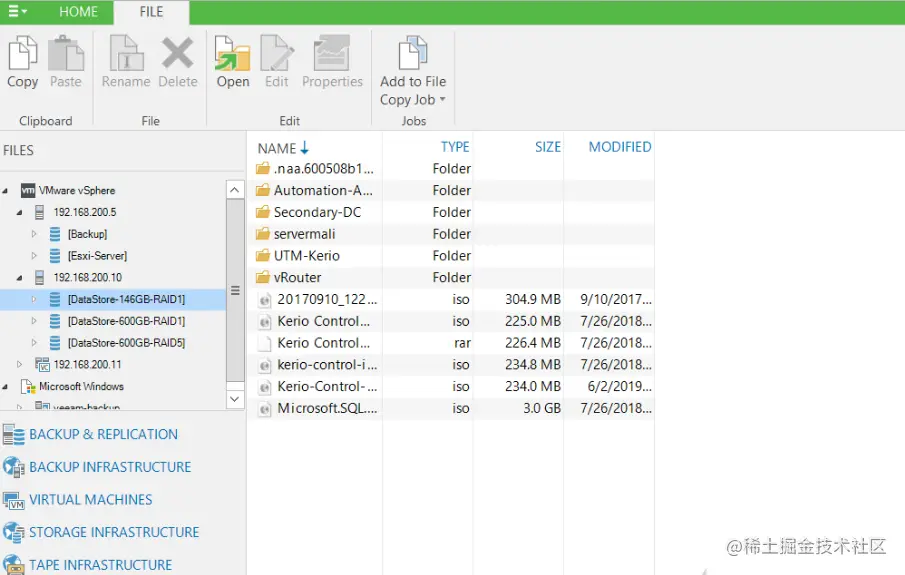Click the Rename ribbon icon
The image size is (905, 575).
126,53
